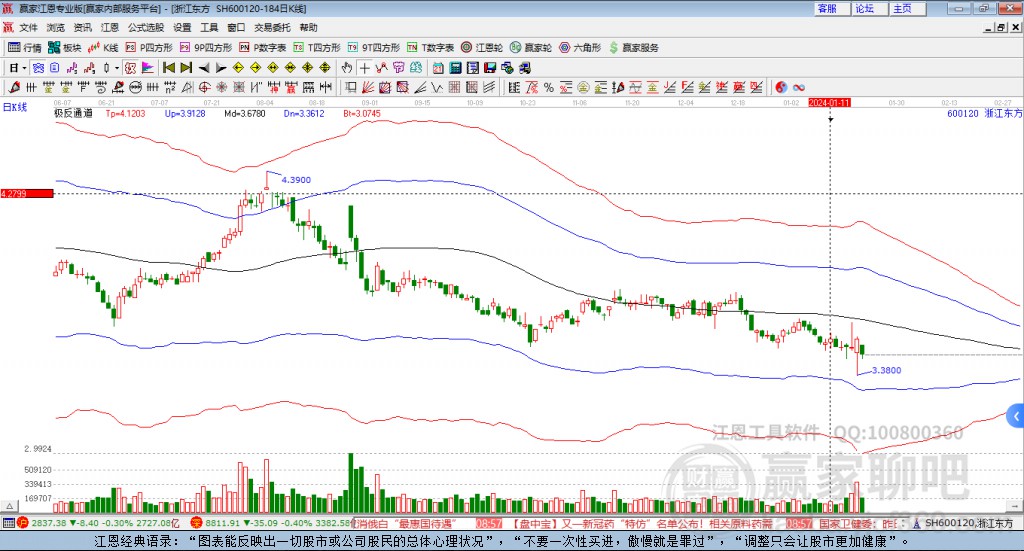Toggle the 权 adjusted-price button
The image size is (1024, 551).
click(131, 68)
